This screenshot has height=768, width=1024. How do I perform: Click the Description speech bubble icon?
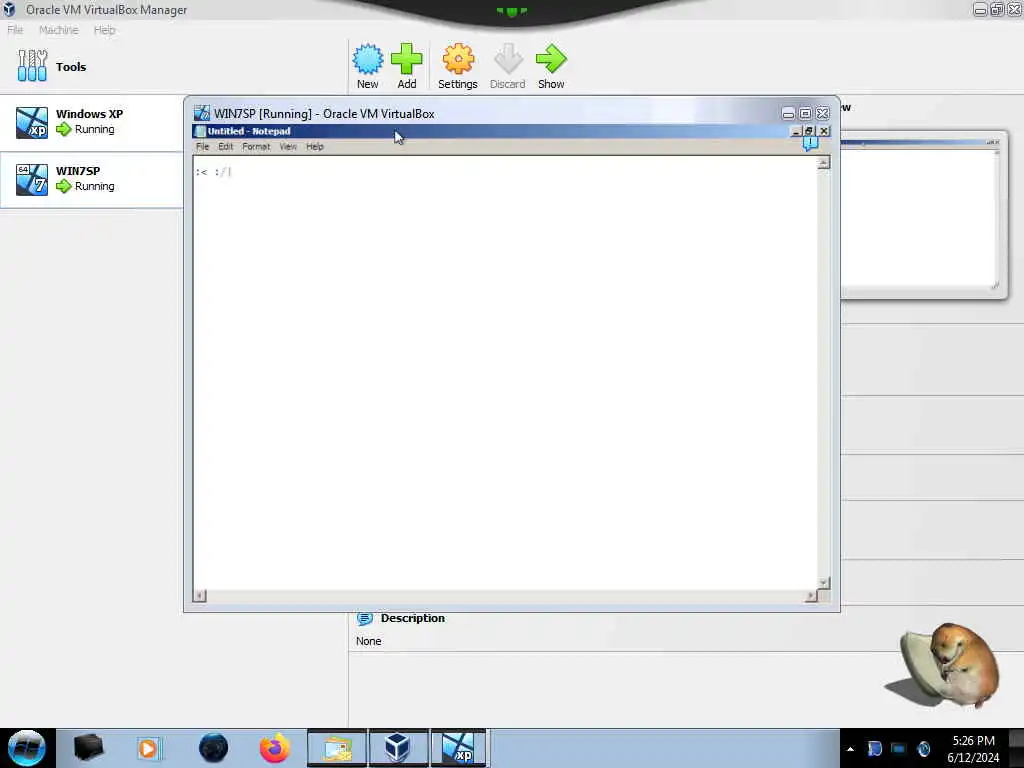click(x=364, y=618)
